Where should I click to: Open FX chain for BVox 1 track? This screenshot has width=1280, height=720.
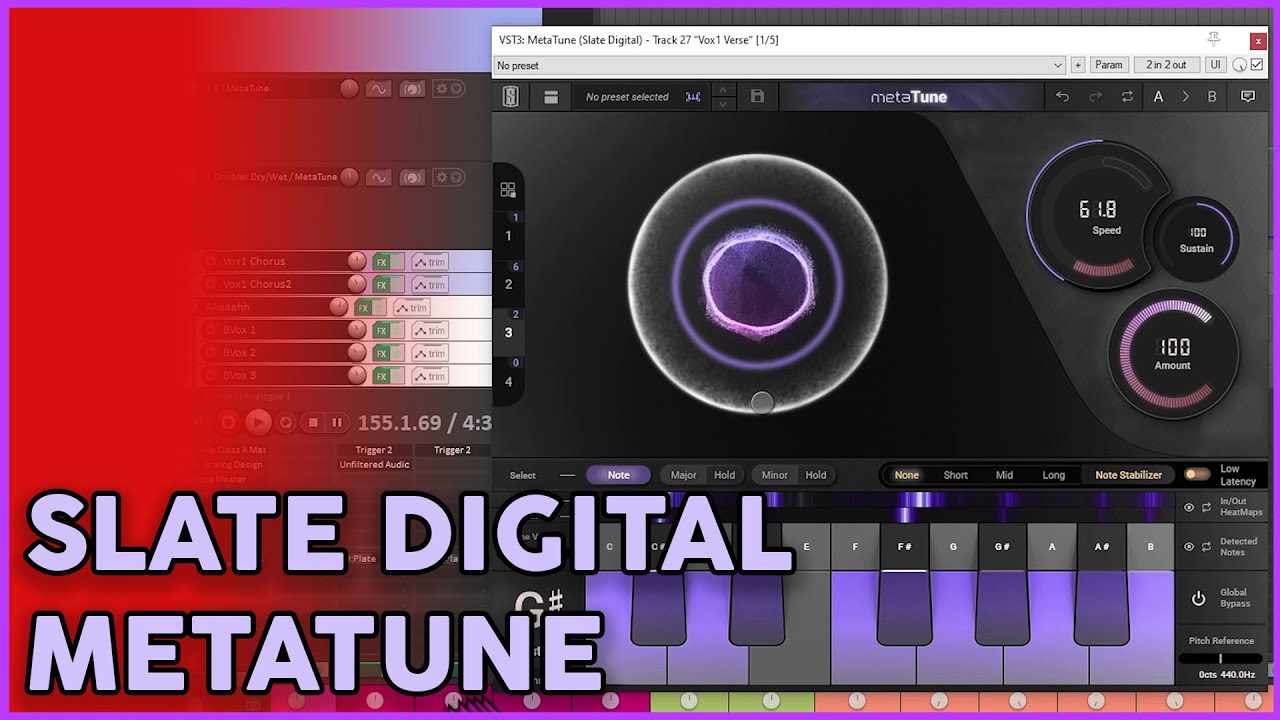[x=381, y=331]
